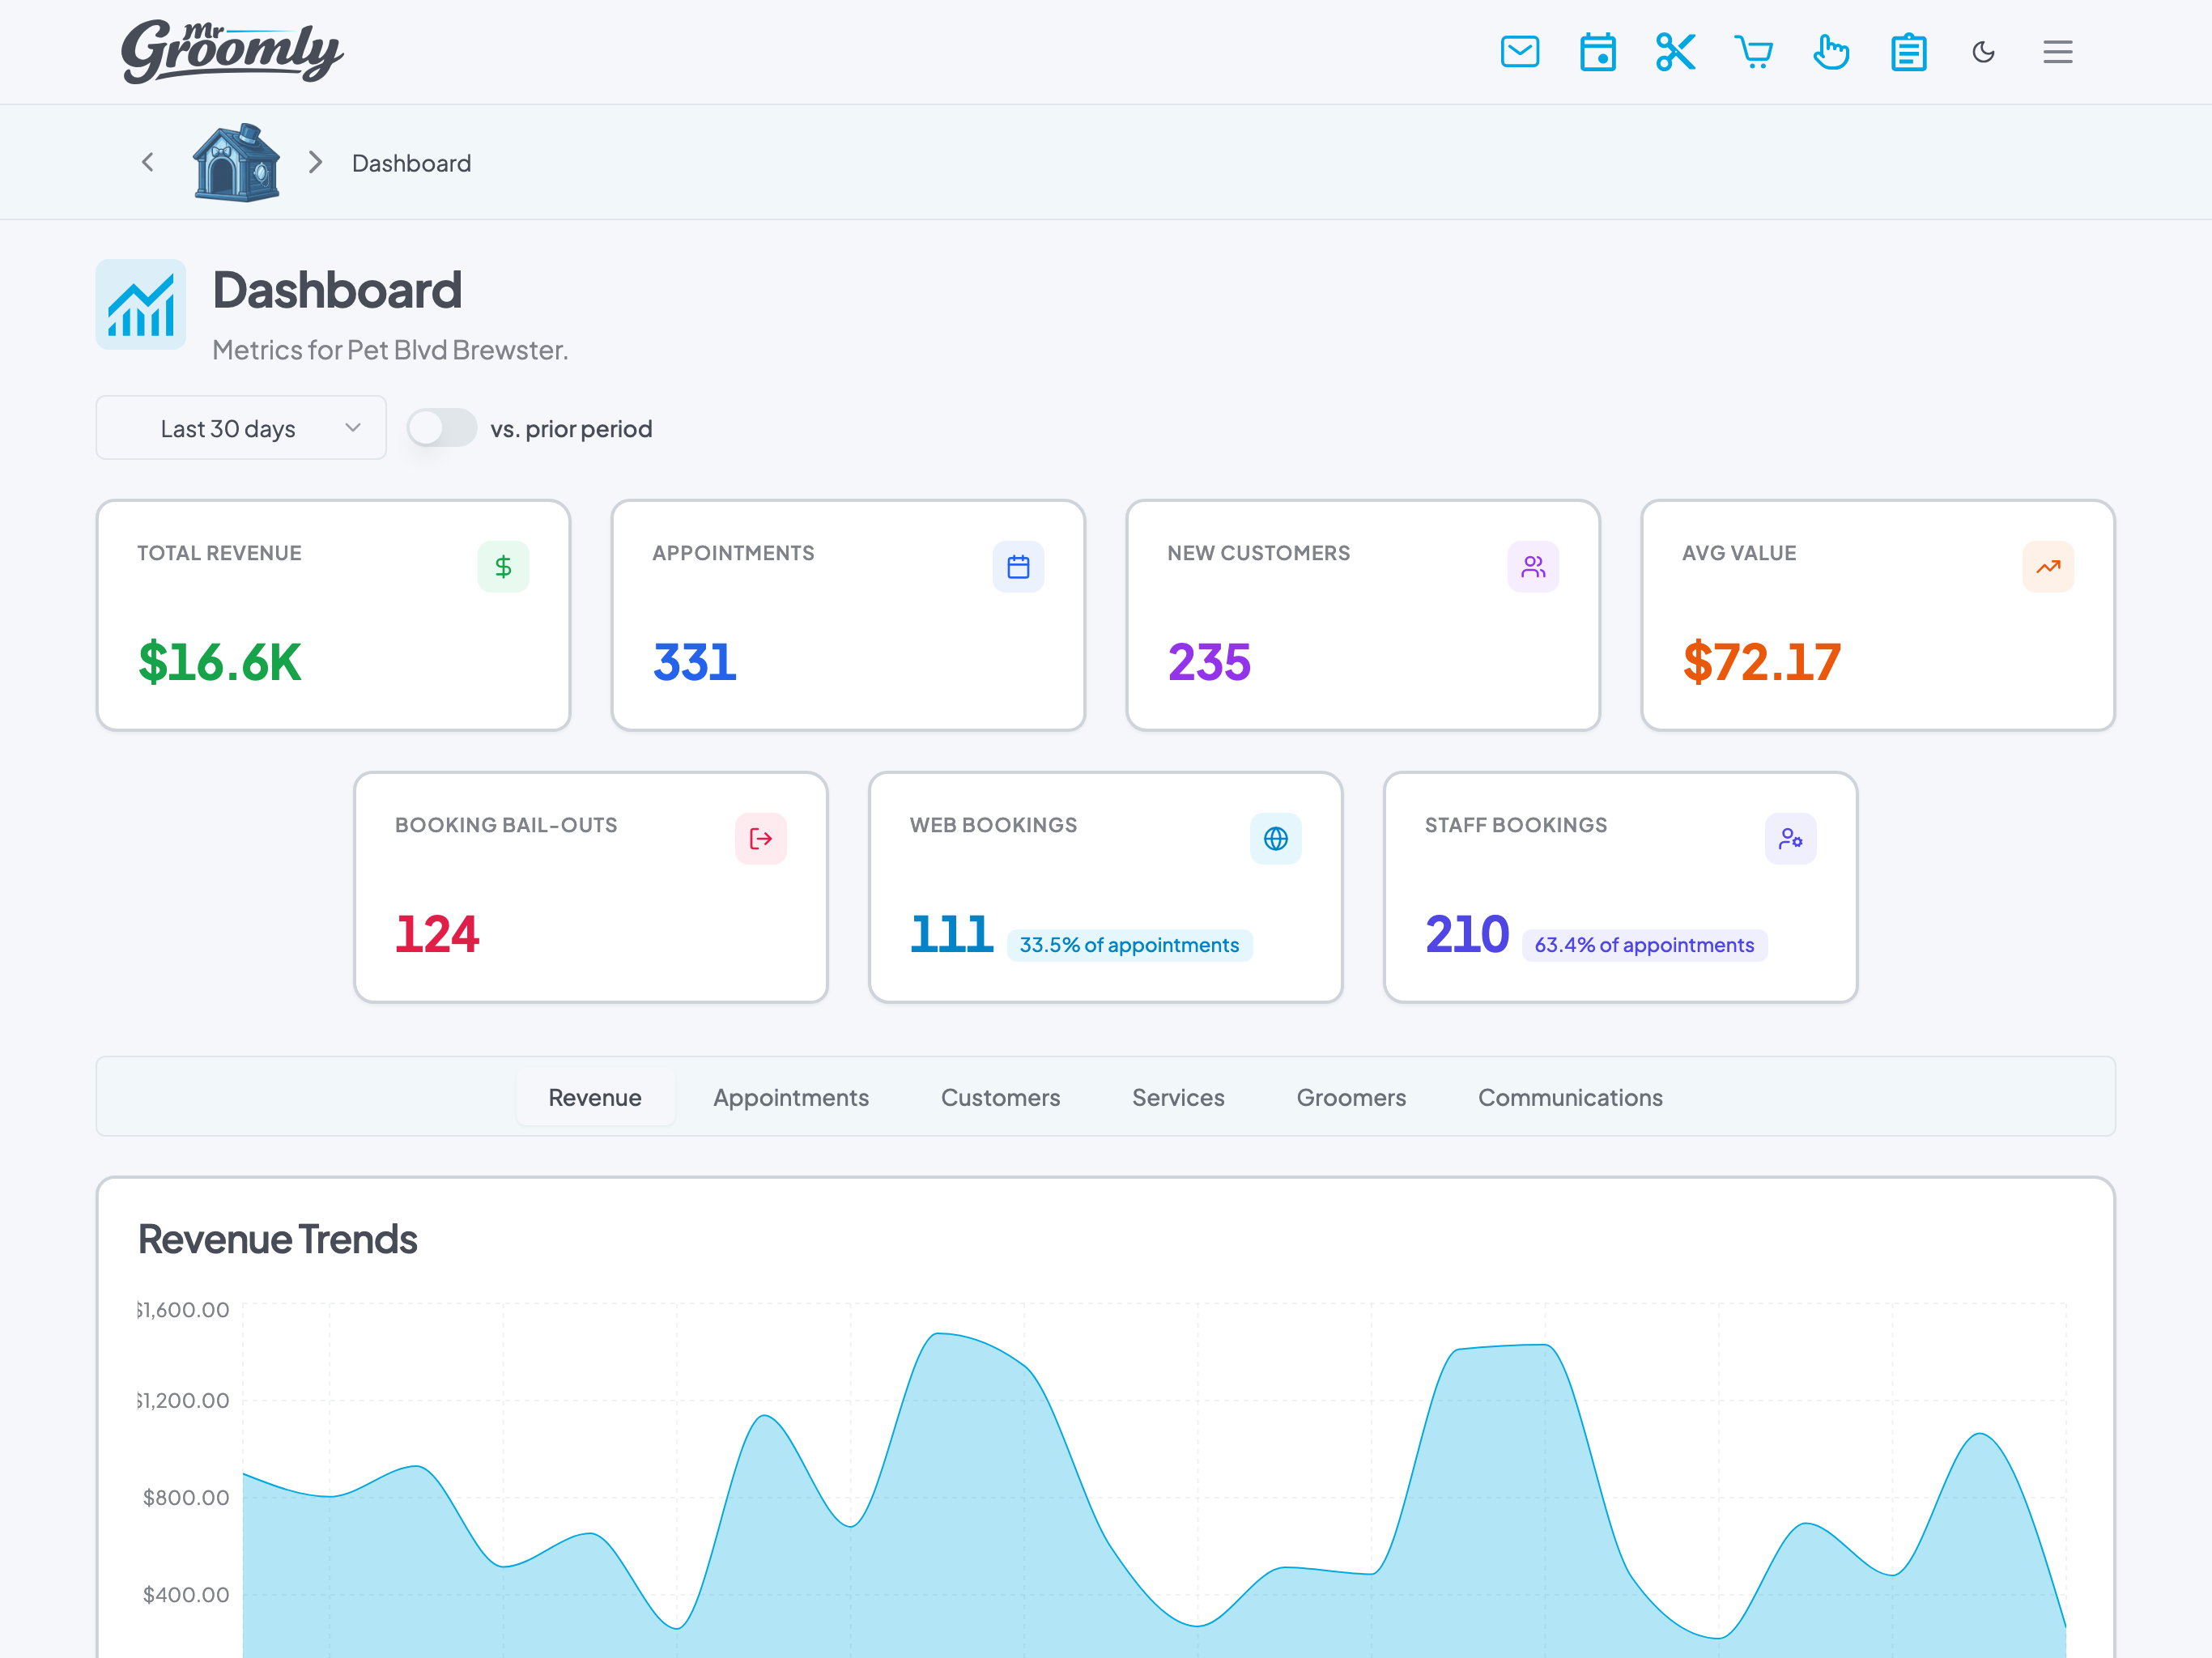Click the 235 new customers value
The image size is (2212, 1658).
point(1209,662)
